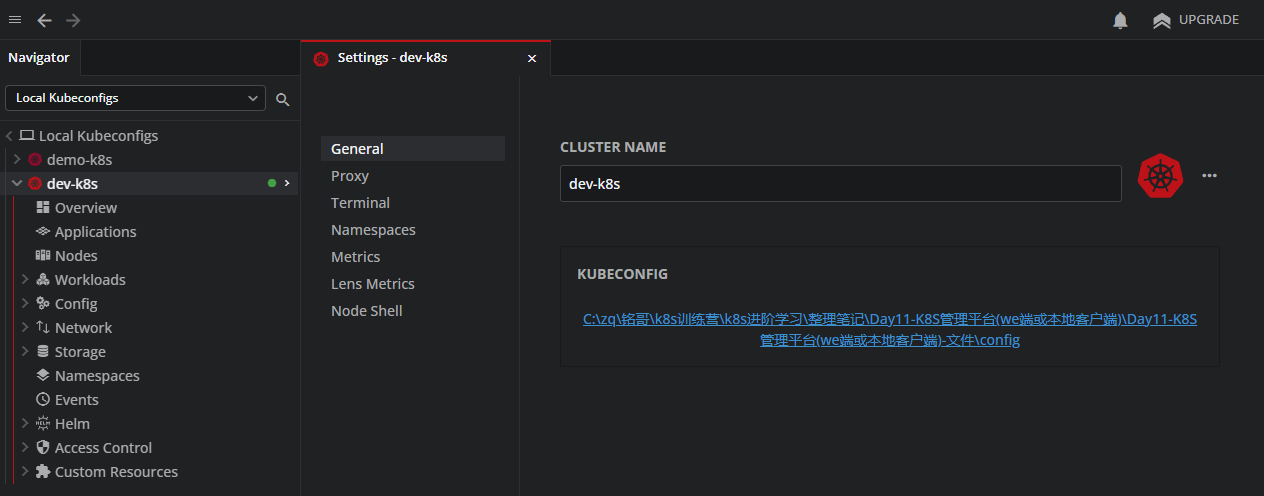This screenshot has height=496, width=1264.
Task: Open the cluster icon three-dots menu
Action: (1209, 176)
